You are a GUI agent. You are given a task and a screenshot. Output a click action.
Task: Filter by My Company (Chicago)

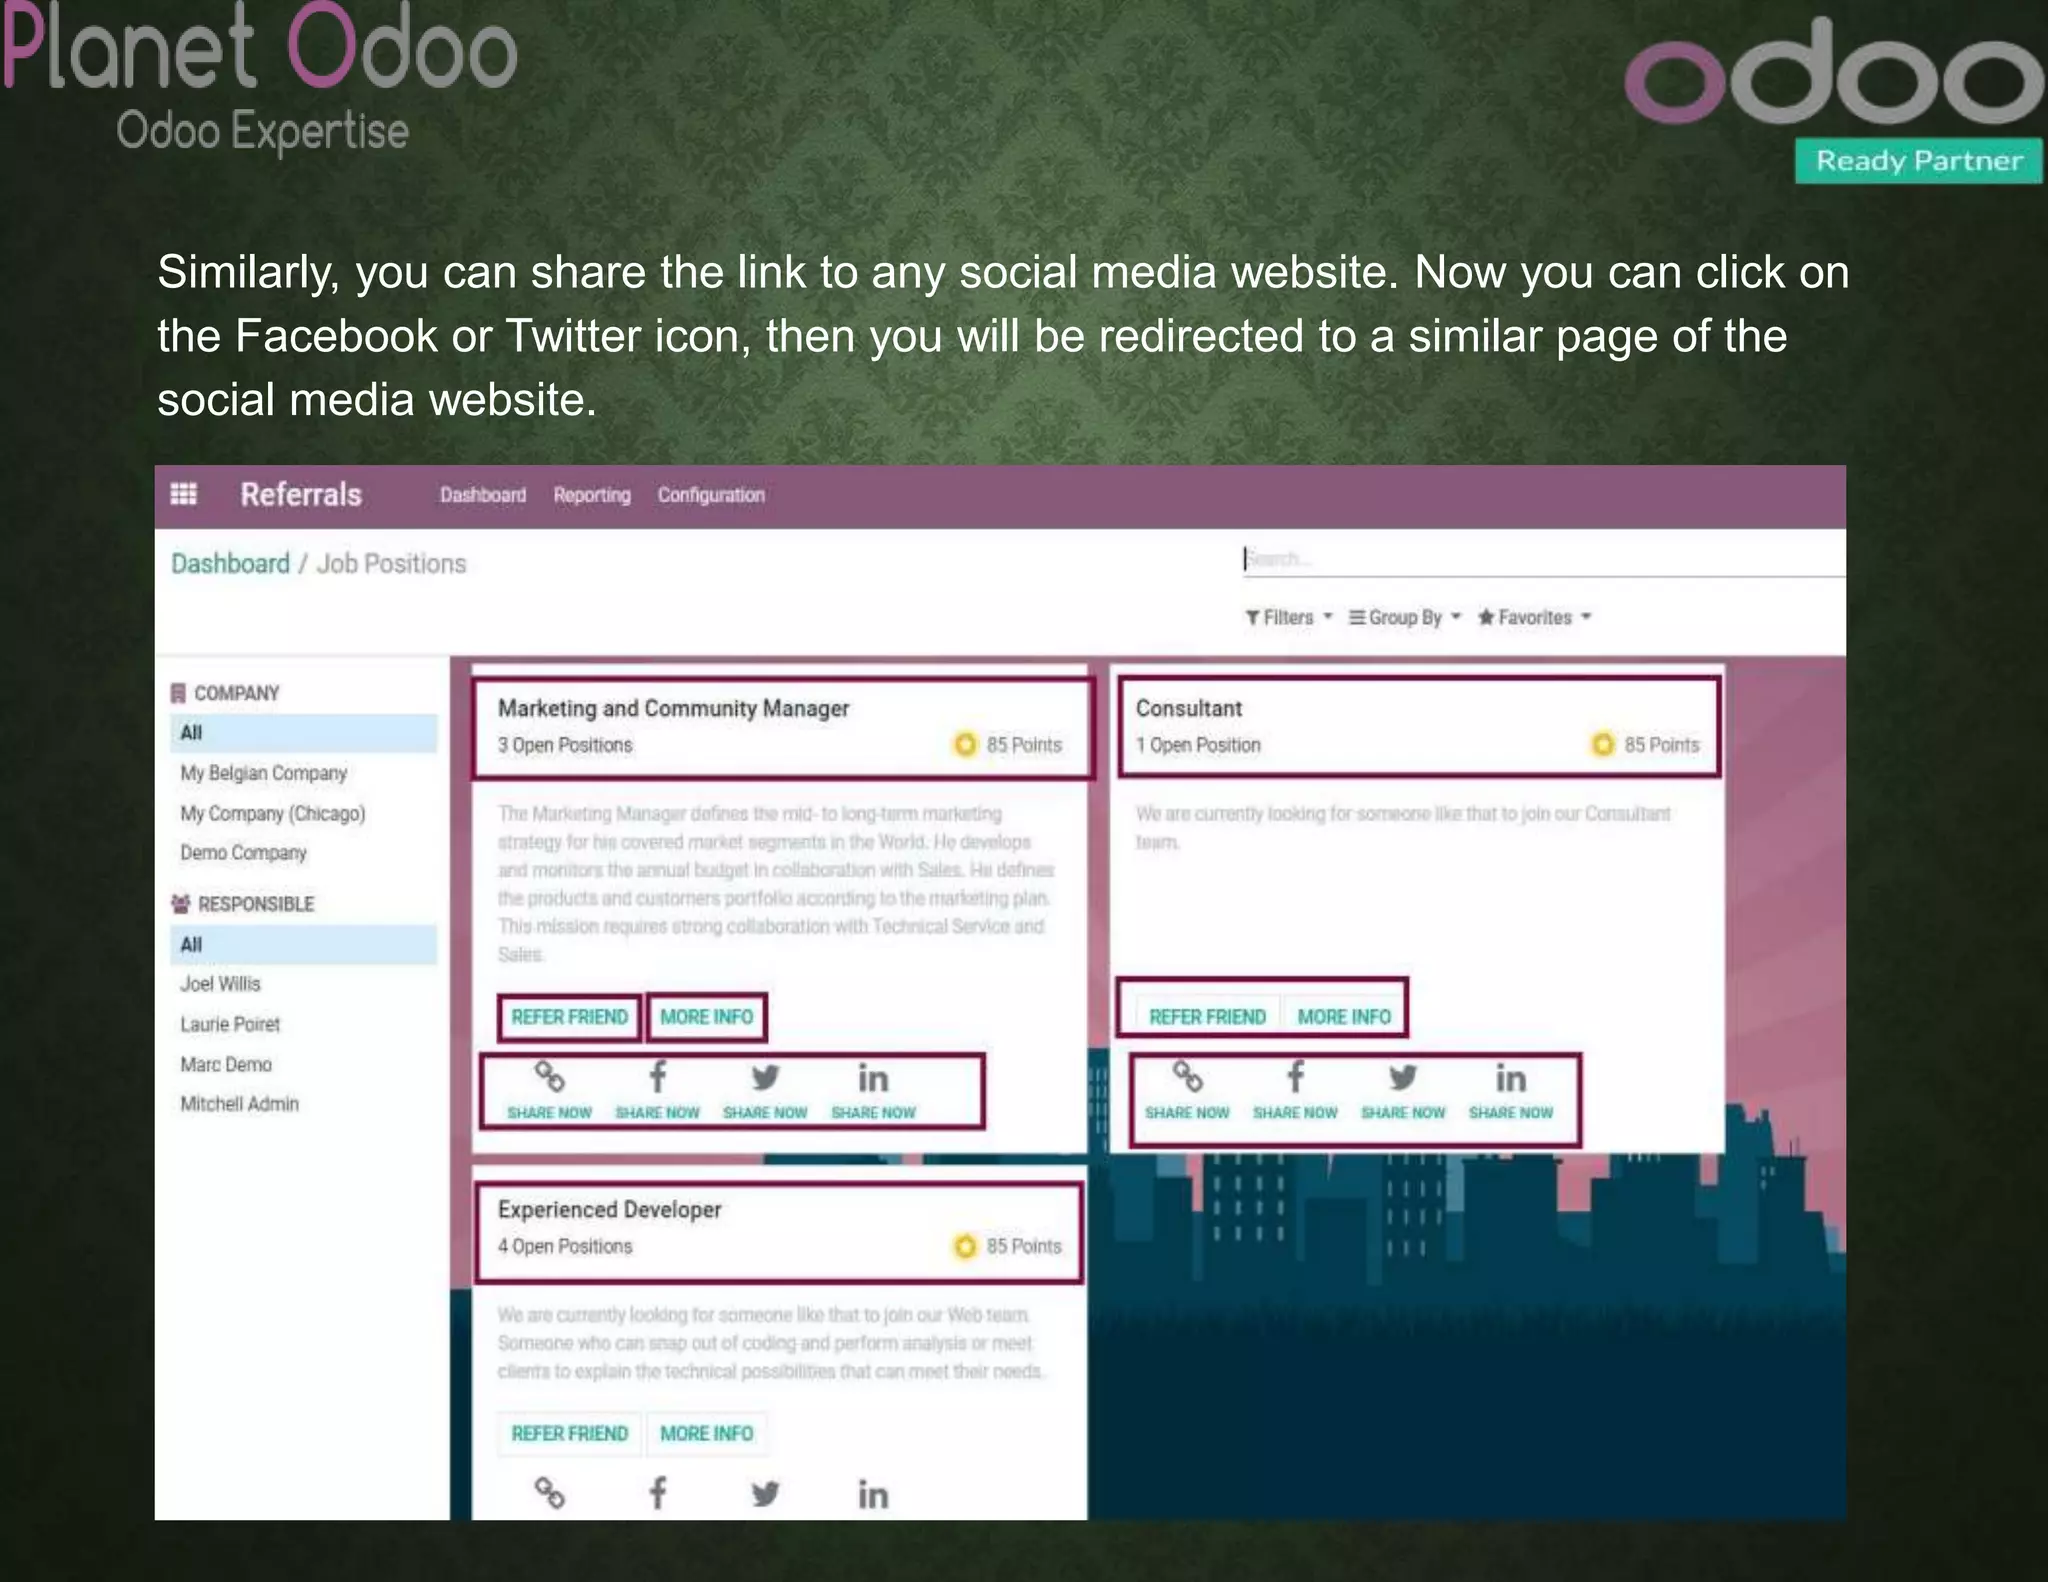[x=273, y=813]
